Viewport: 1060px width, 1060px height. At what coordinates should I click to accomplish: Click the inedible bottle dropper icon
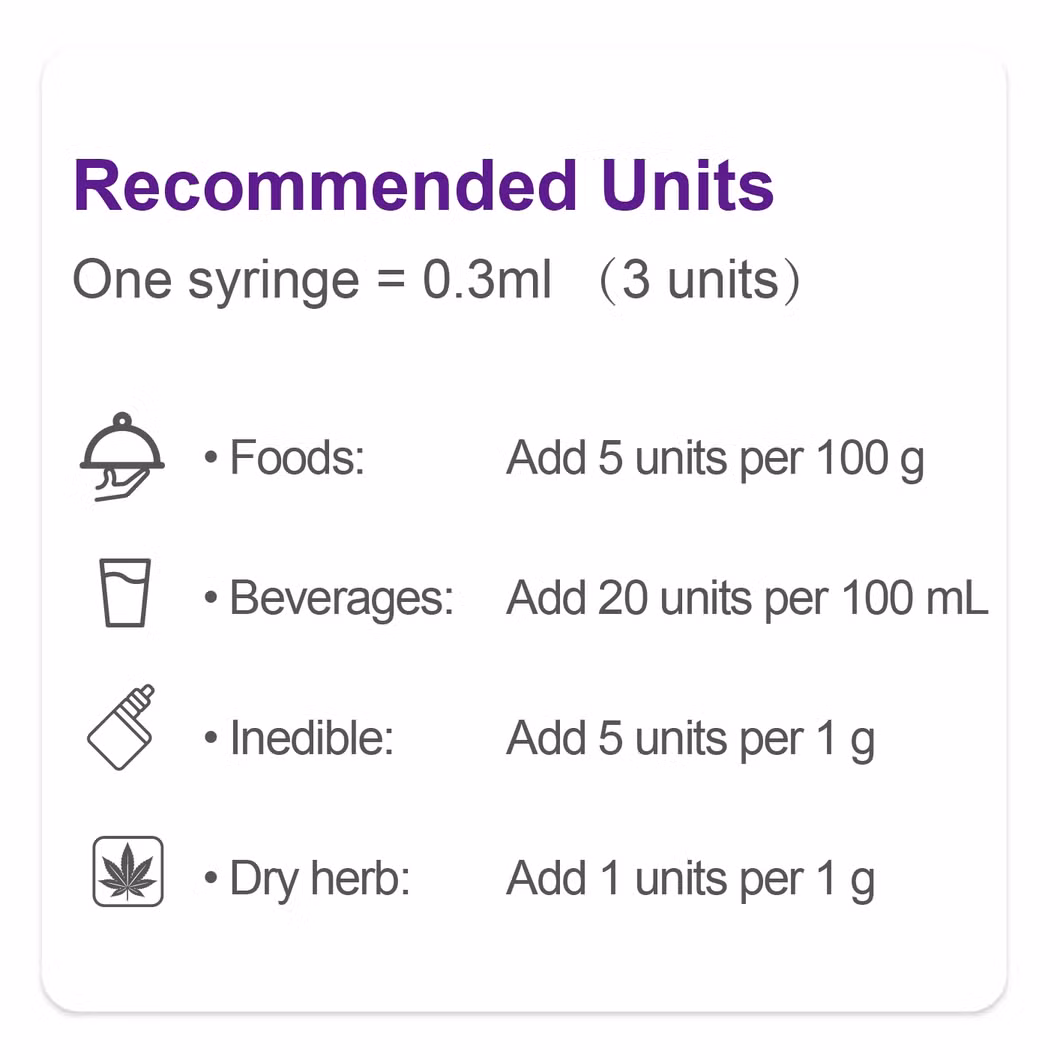(122, 727)
